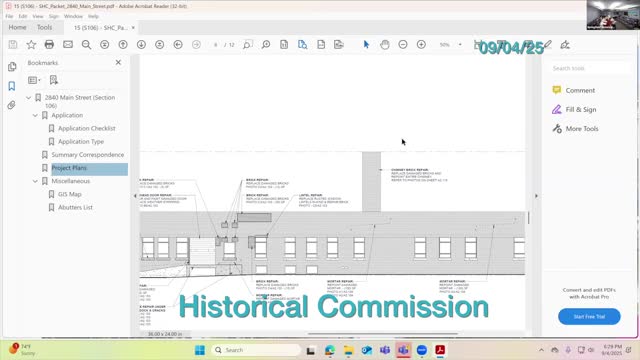Activate the Hand pan tool
Image resolution: width=640 pixels, height=360 pixels.
[384, 44]
